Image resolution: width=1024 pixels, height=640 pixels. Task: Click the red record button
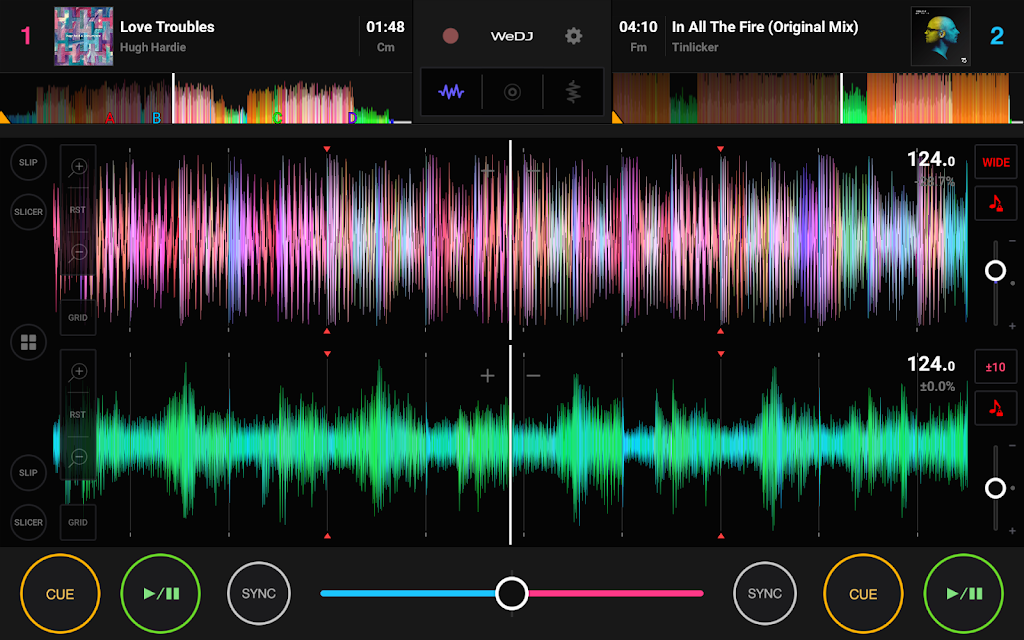[451, 36]
